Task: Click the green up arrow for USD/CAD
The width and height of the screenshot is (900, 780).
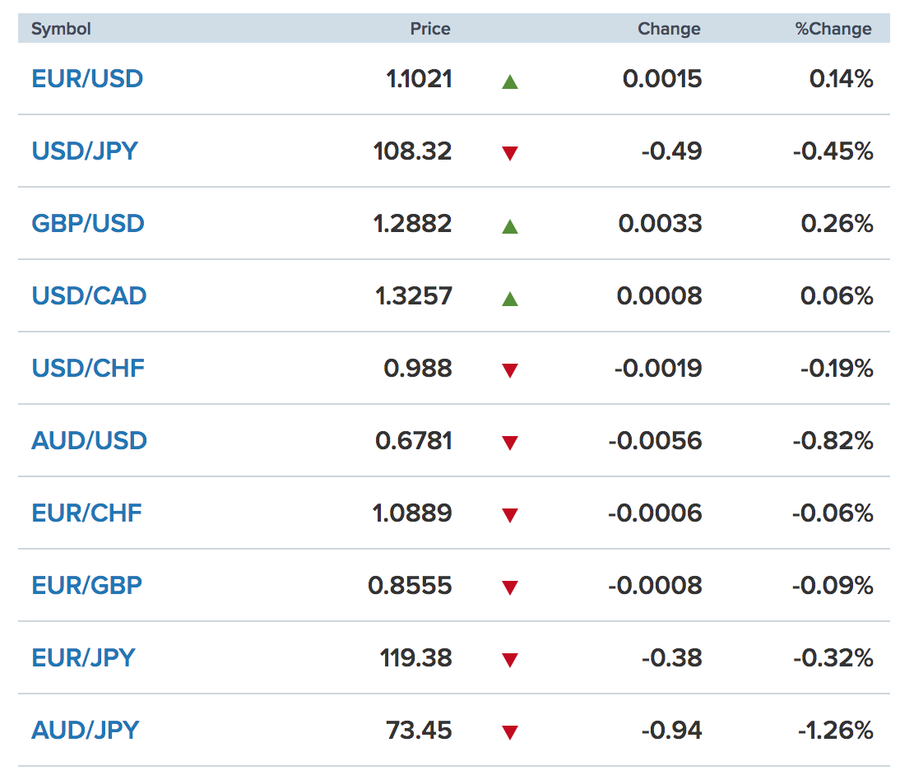Action: [510, 298]
